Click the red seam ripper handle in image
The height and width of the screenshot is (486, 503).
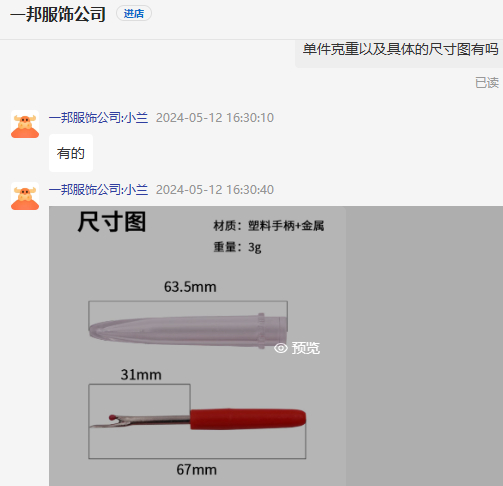tap(248, 419)
